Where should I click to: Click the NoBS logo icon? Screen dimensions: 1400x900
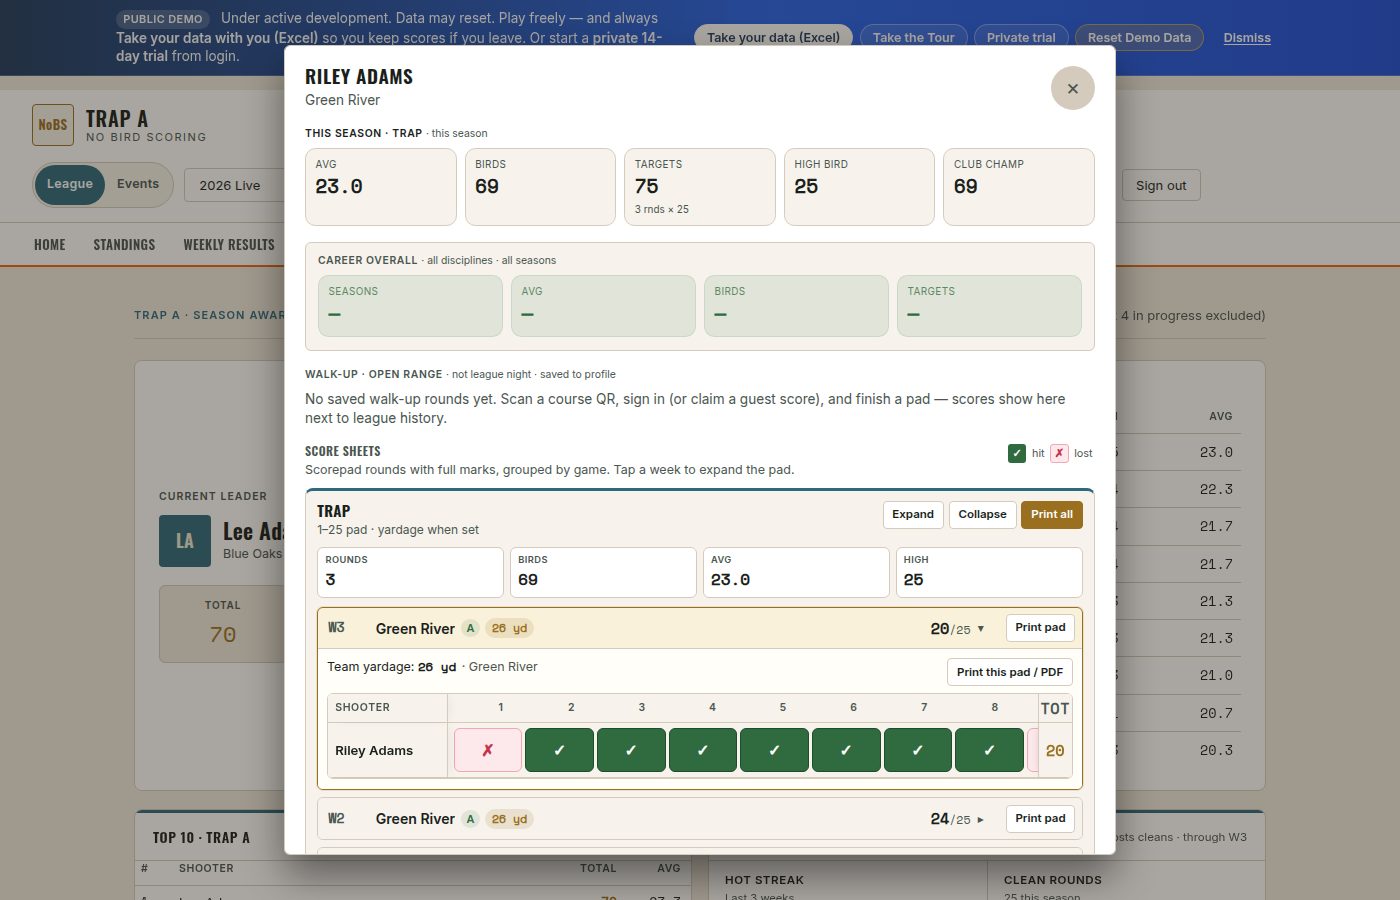[53, 125]
